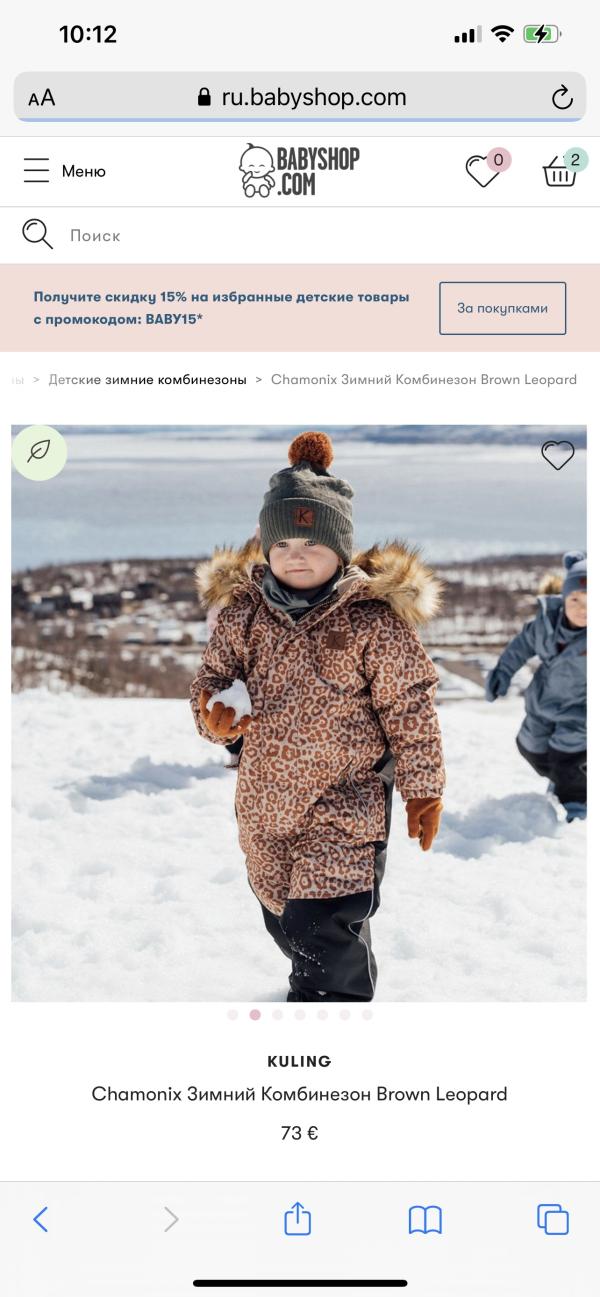
Task: Open Safari bookmarks book icon
Action: point(425,1220)
